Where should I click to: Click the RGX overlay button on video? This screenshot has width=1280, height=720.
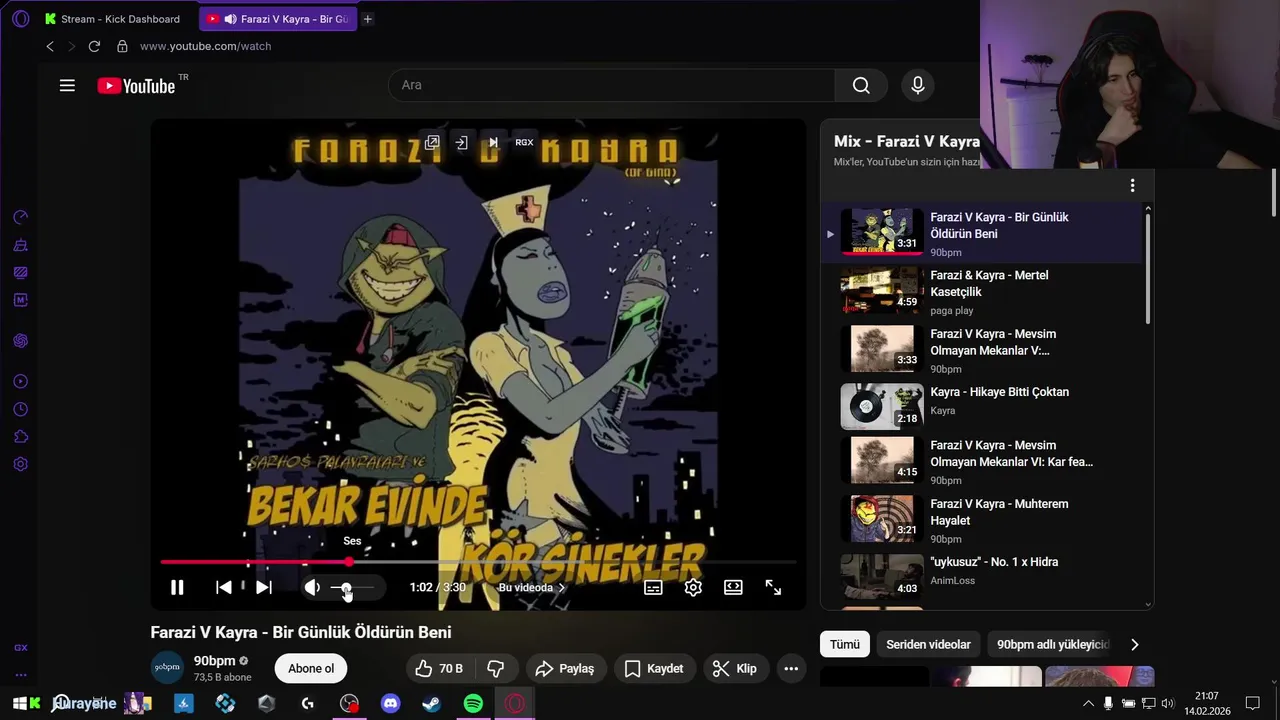[524, 143]
